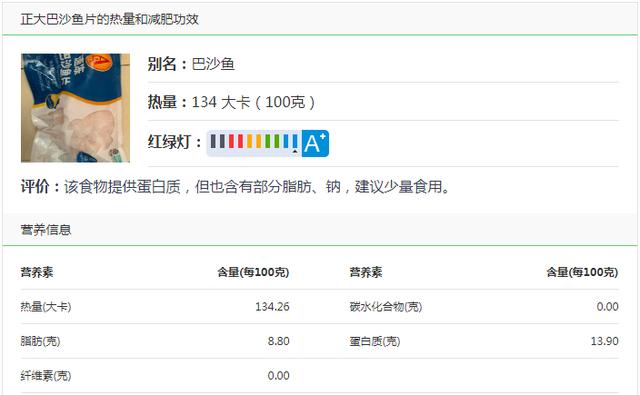Click the 别名： label
Viewport: 640px width, 395px height.
tap(168, 64)
